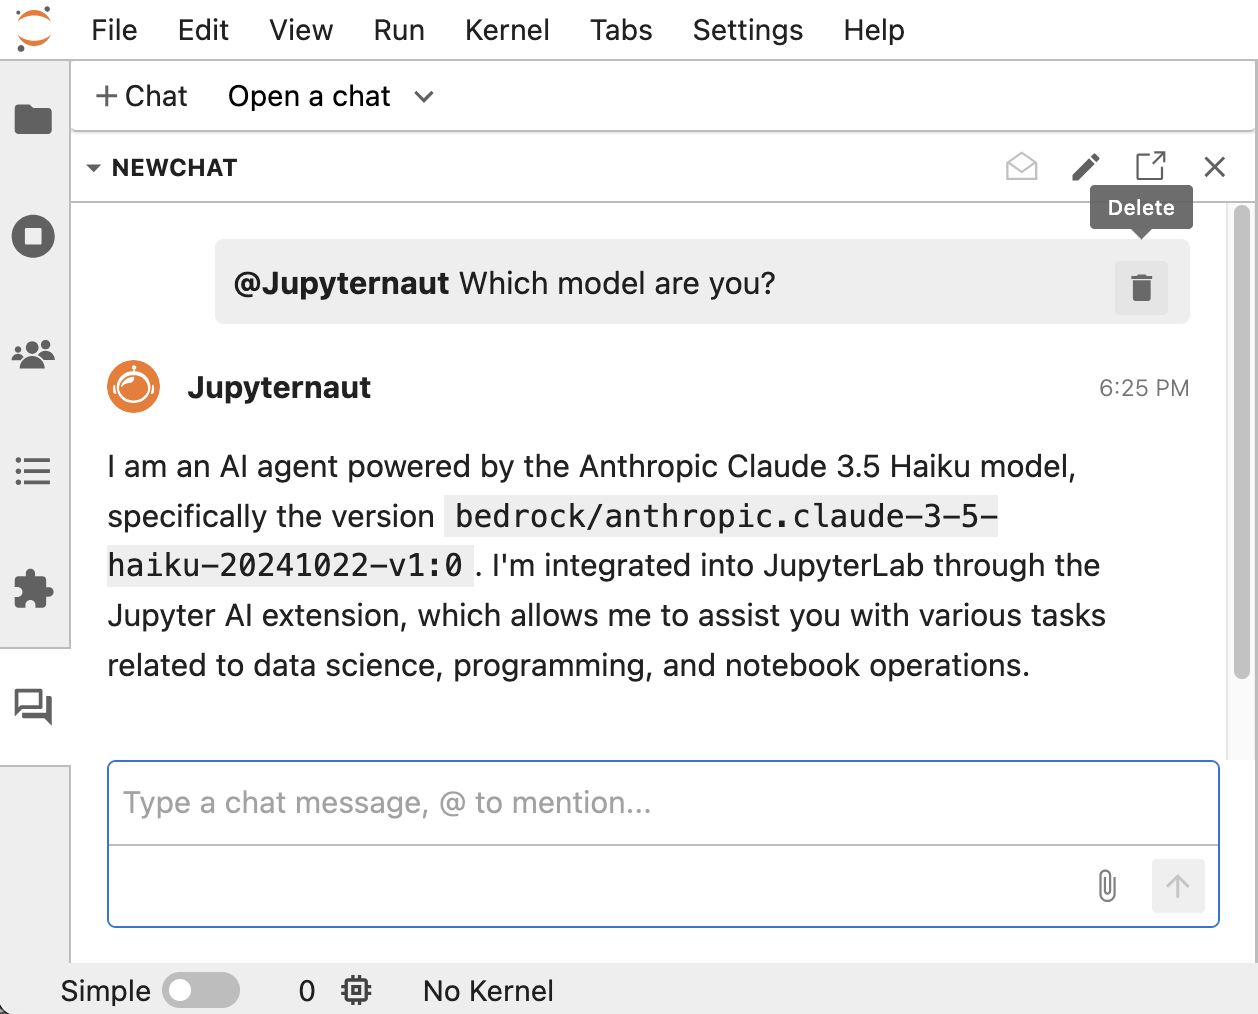Open the Run menu
Image resolution: width=1258 pixels, height=1014 pixels.
pos(399,30)
